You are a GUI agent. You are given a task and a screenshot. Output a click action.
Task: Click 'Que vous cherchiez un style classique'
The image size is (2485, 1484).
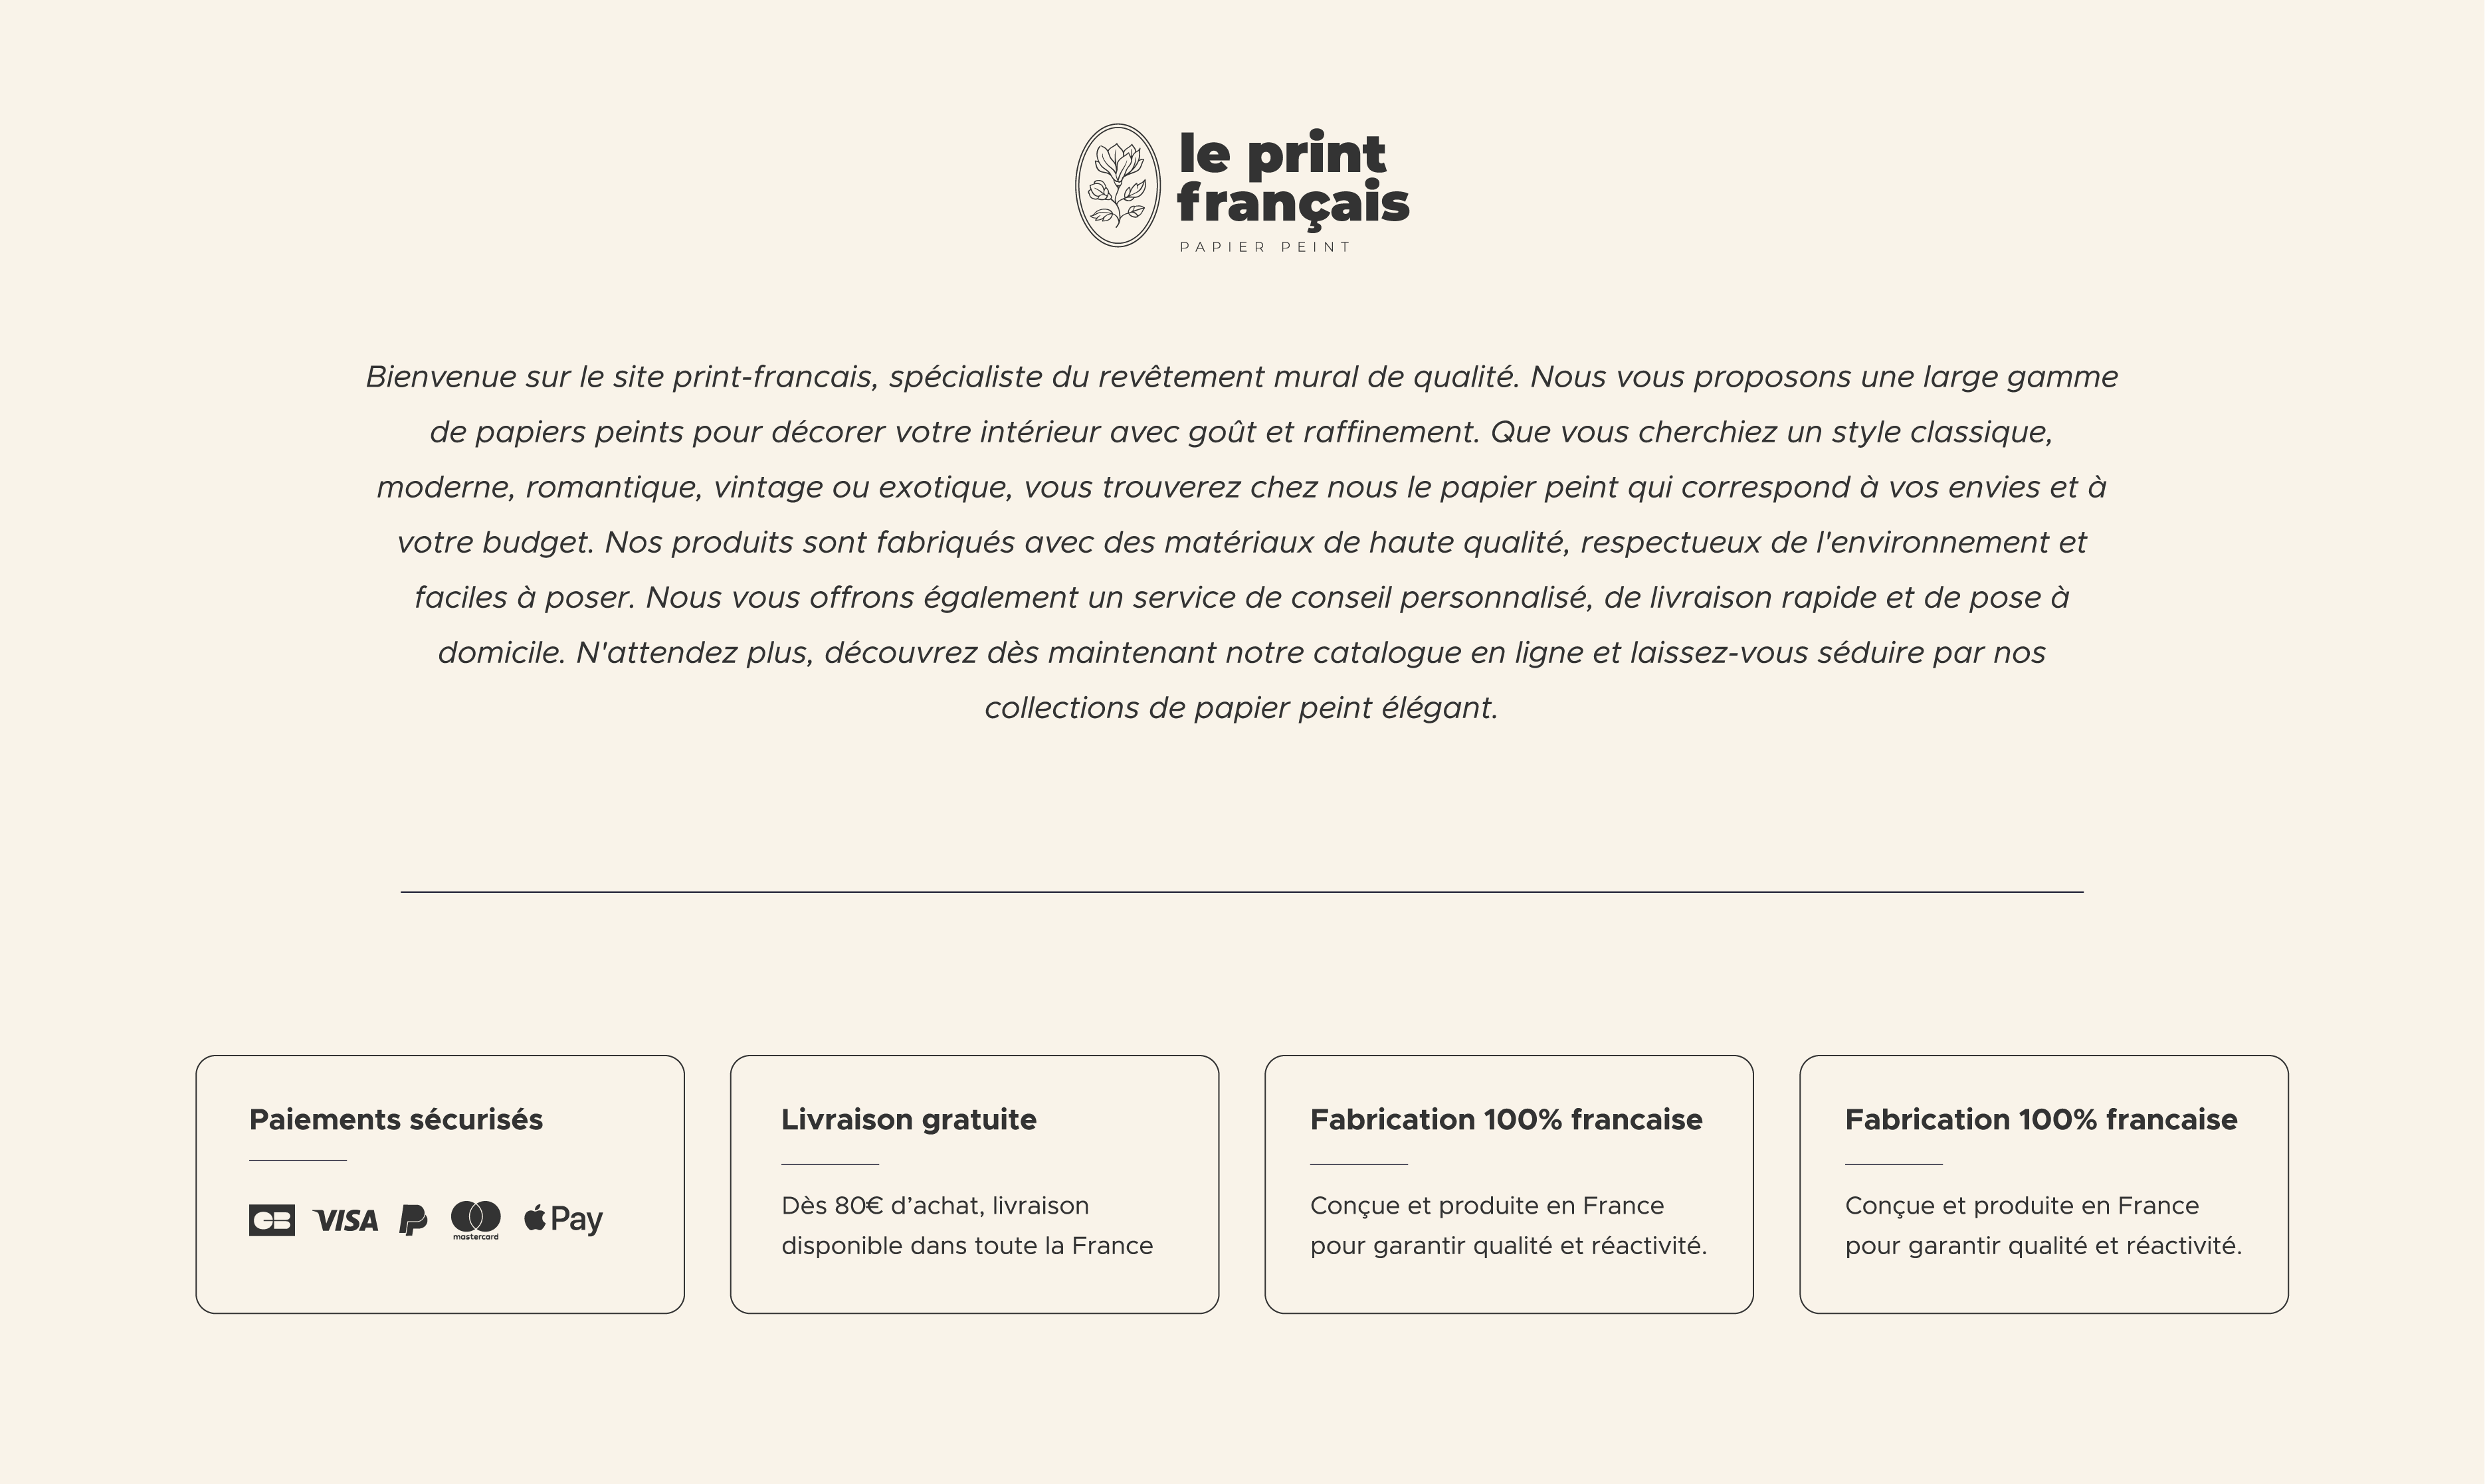(1770, 432)
